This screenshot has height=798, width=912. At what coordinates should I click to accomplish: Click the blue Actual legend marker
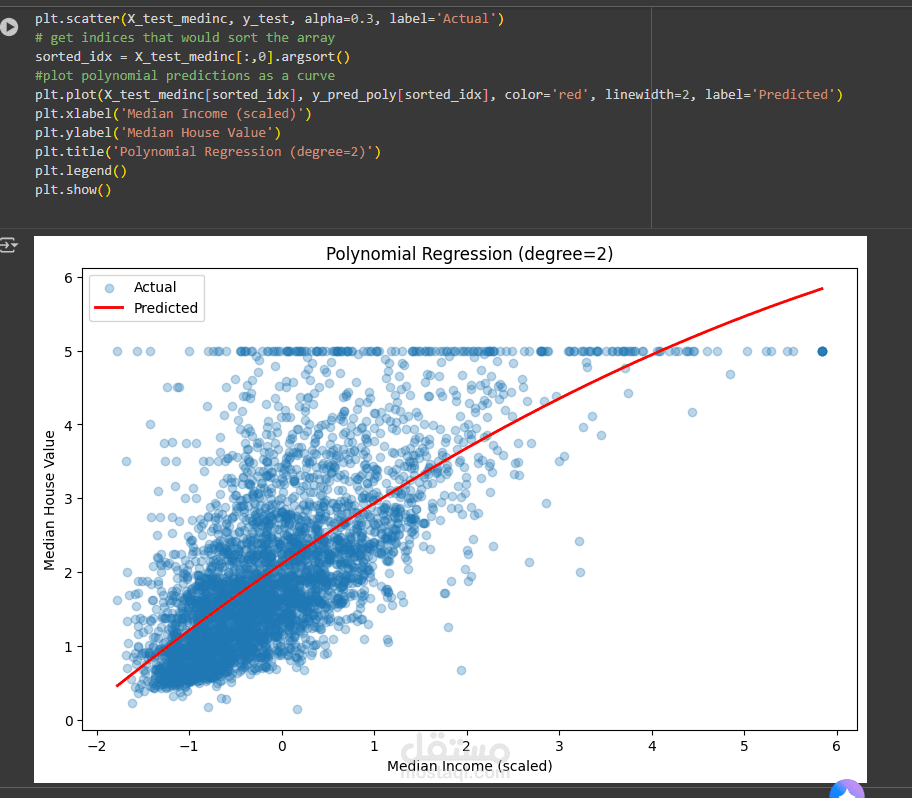pos(109,288)
